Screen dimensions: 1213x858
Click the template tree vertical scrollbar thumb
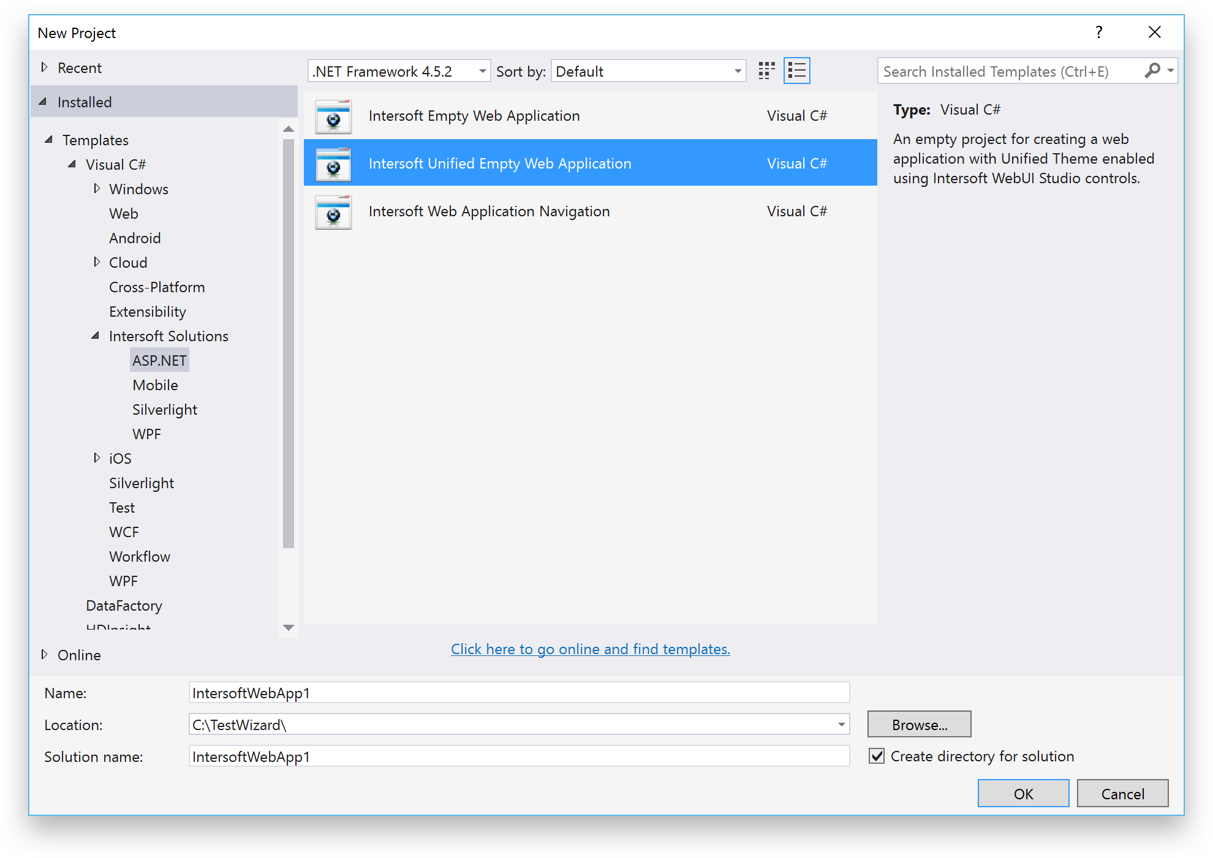point(289,343)
